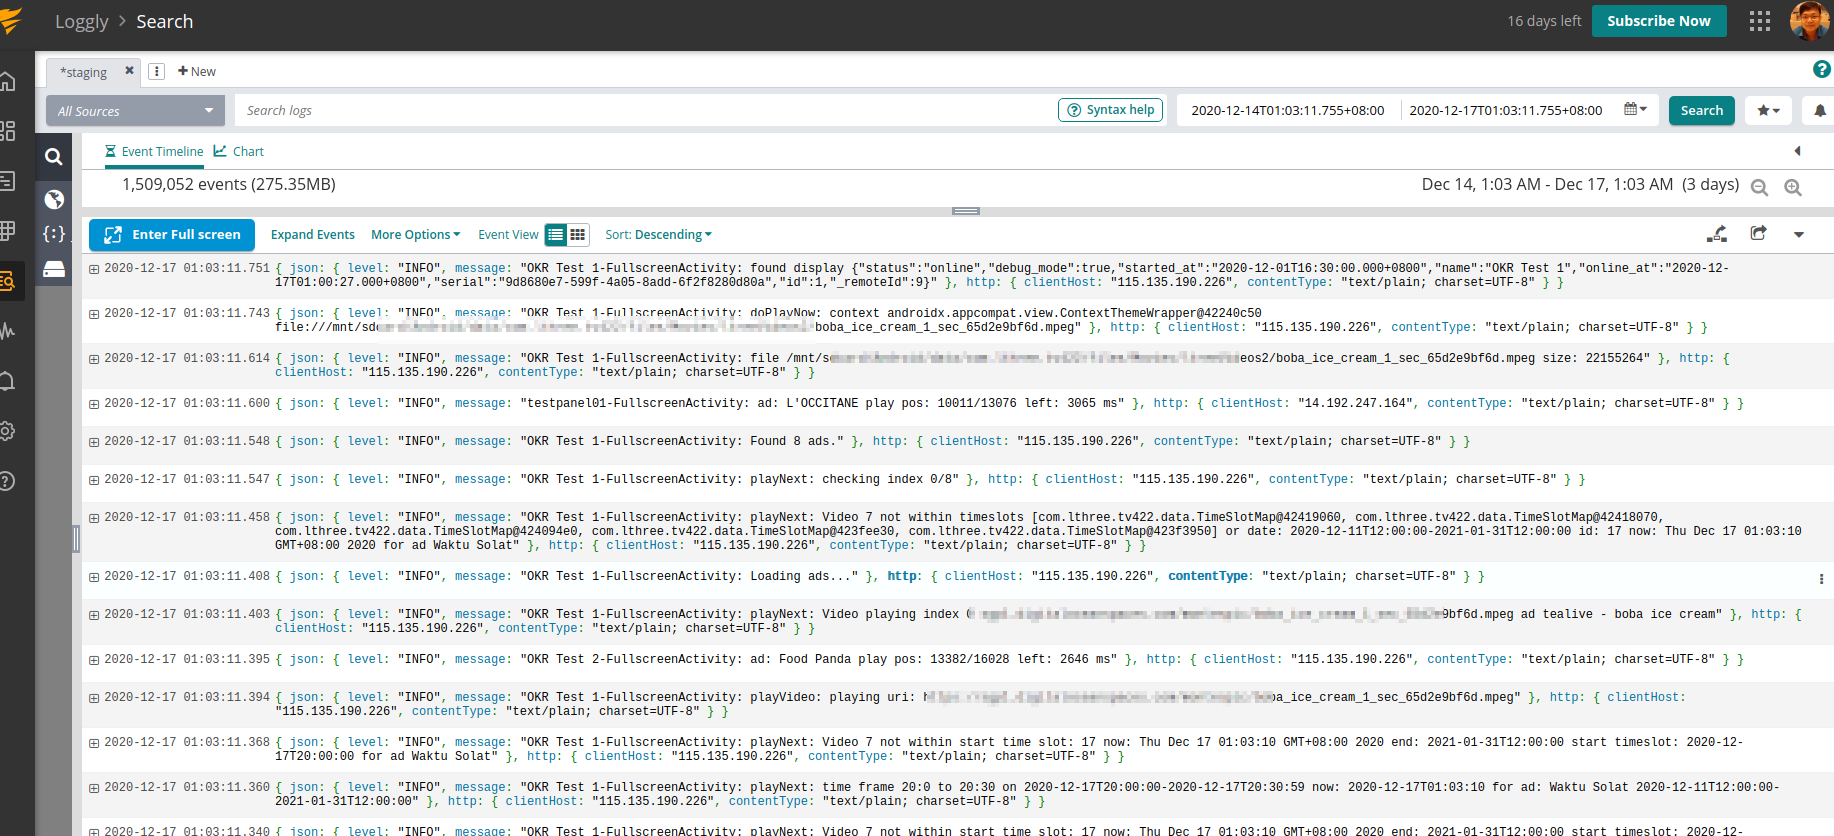Switch to list event view
This screenshot has width=1834, height=836.
556,235
